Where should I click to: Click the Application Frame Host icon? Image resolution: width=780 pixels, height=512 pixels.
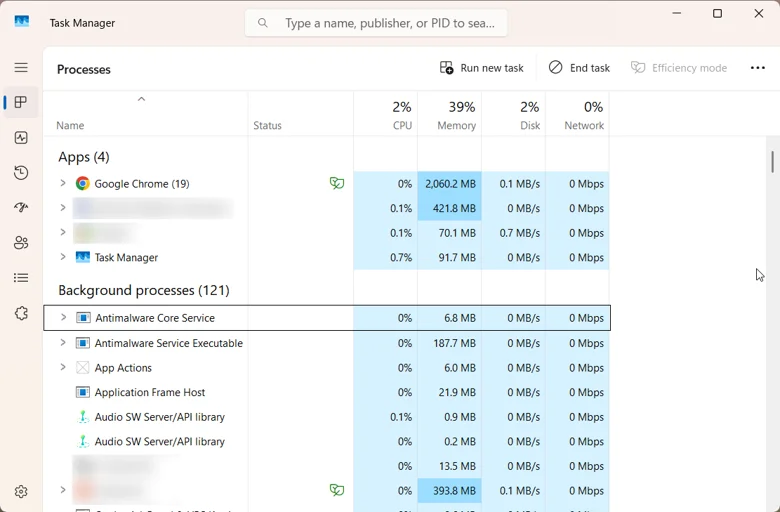pos(83,392)
